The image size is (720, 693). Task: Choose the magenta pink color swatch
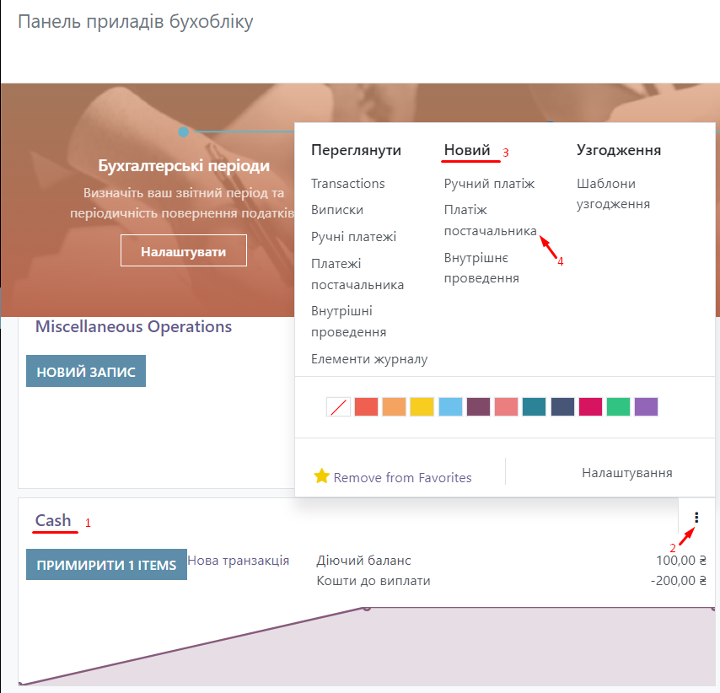point(590,407)
